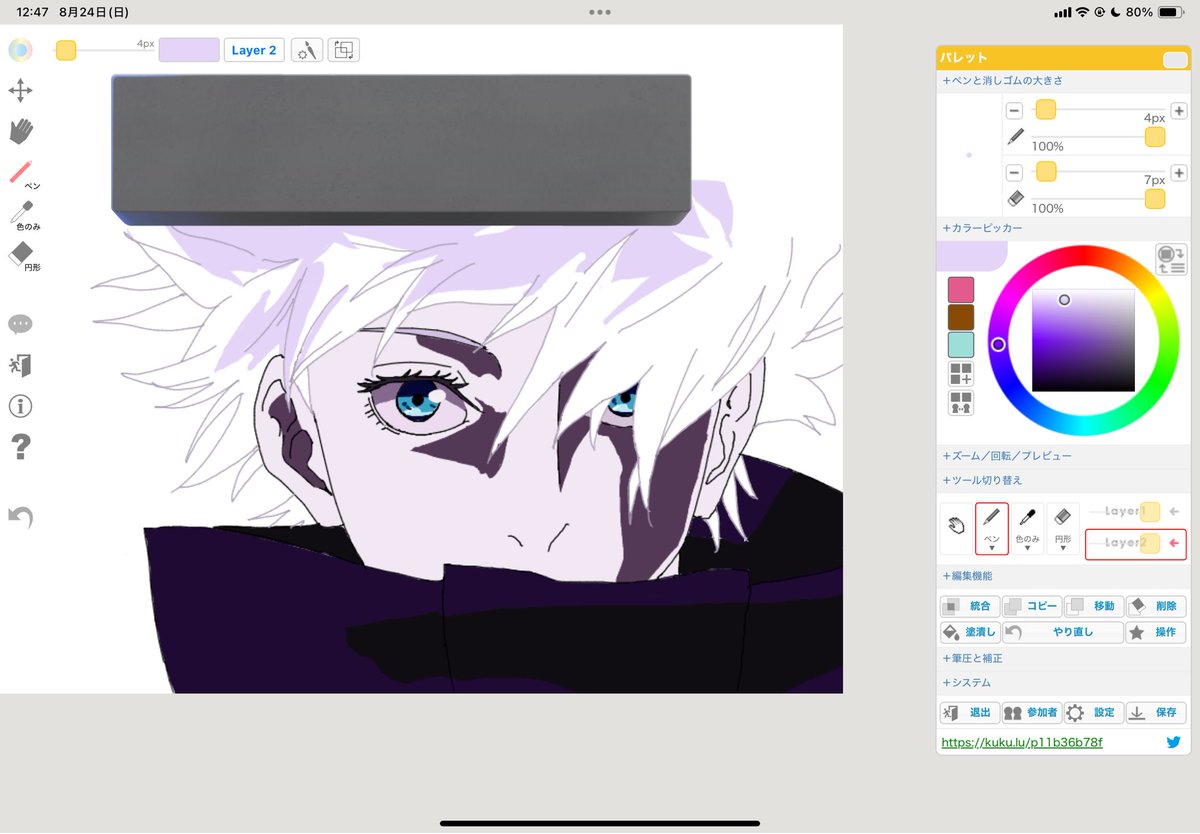The width and height of the screenshot is (1200, 834).
Task: Tap the eraser 100% opacity slider handle
Action: (1155, 199)
